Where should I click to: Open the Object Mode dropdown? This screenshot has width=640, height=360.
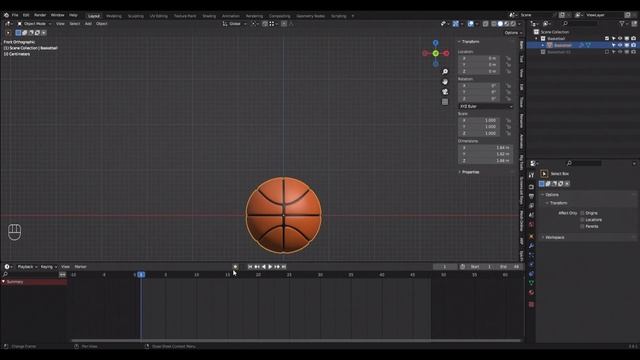tap(34, 24)
